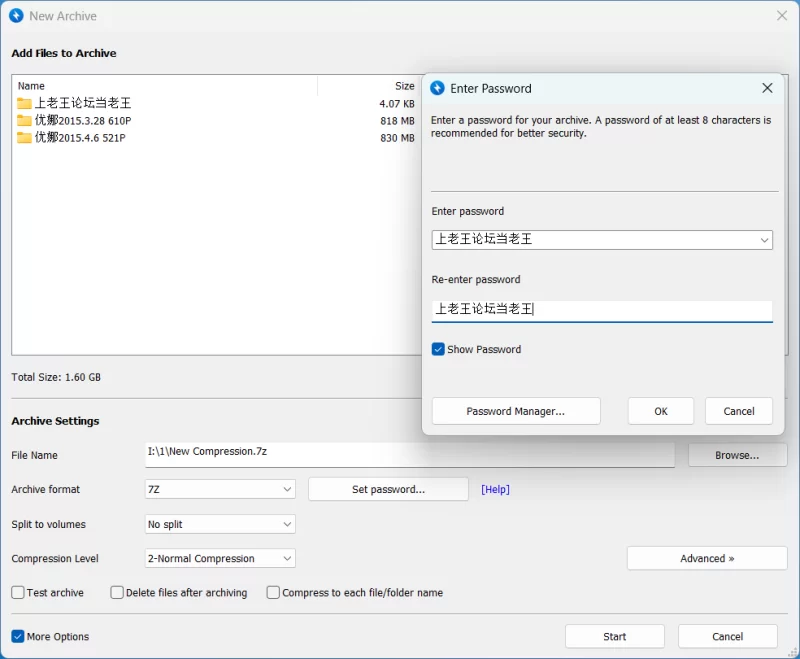
Task: Open the Compression Level dropdown
Action: 220,559
